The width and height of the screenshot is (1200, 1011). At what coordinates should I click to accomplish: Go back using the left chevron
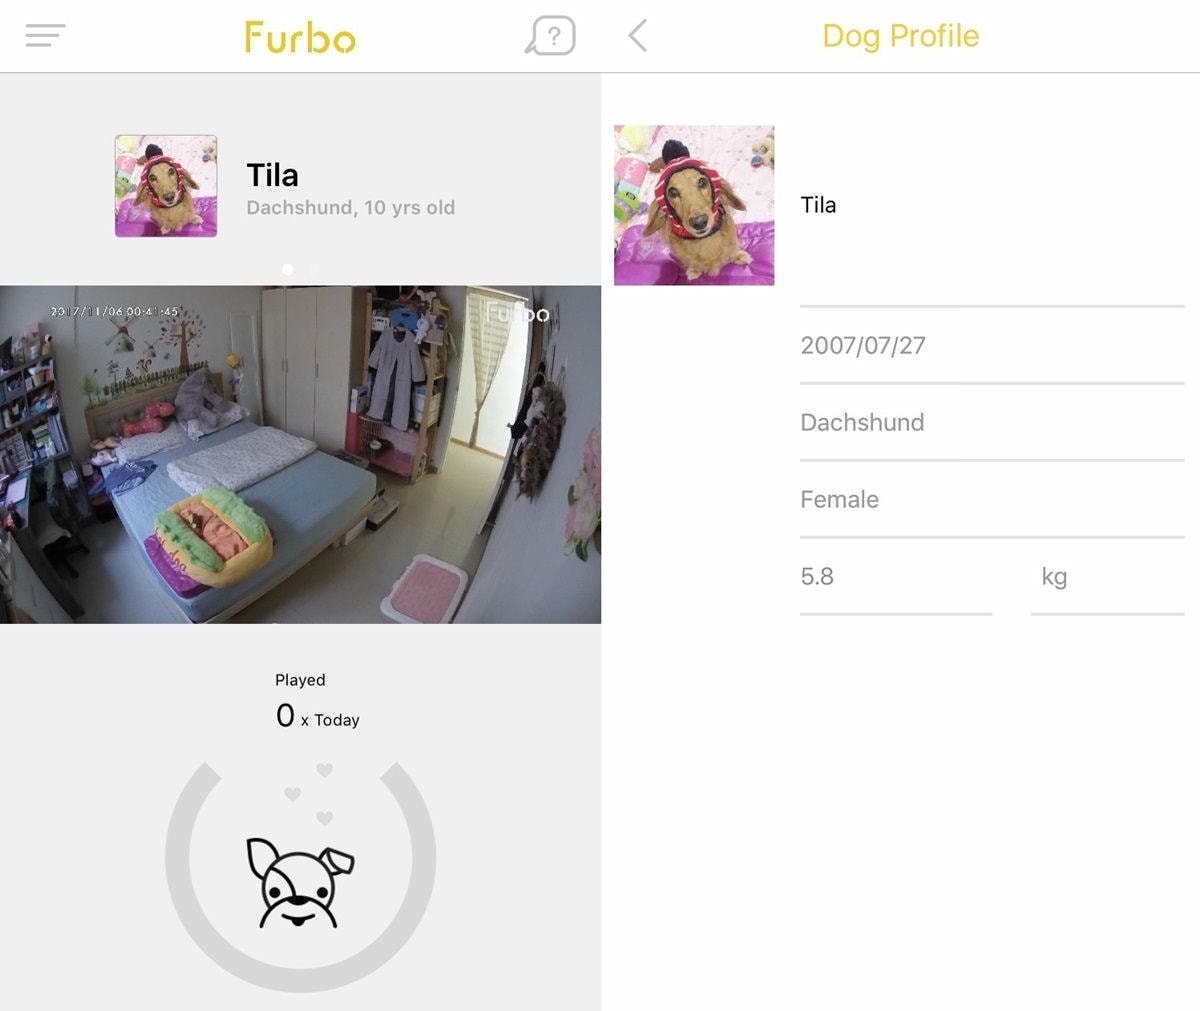pos(637,36)
